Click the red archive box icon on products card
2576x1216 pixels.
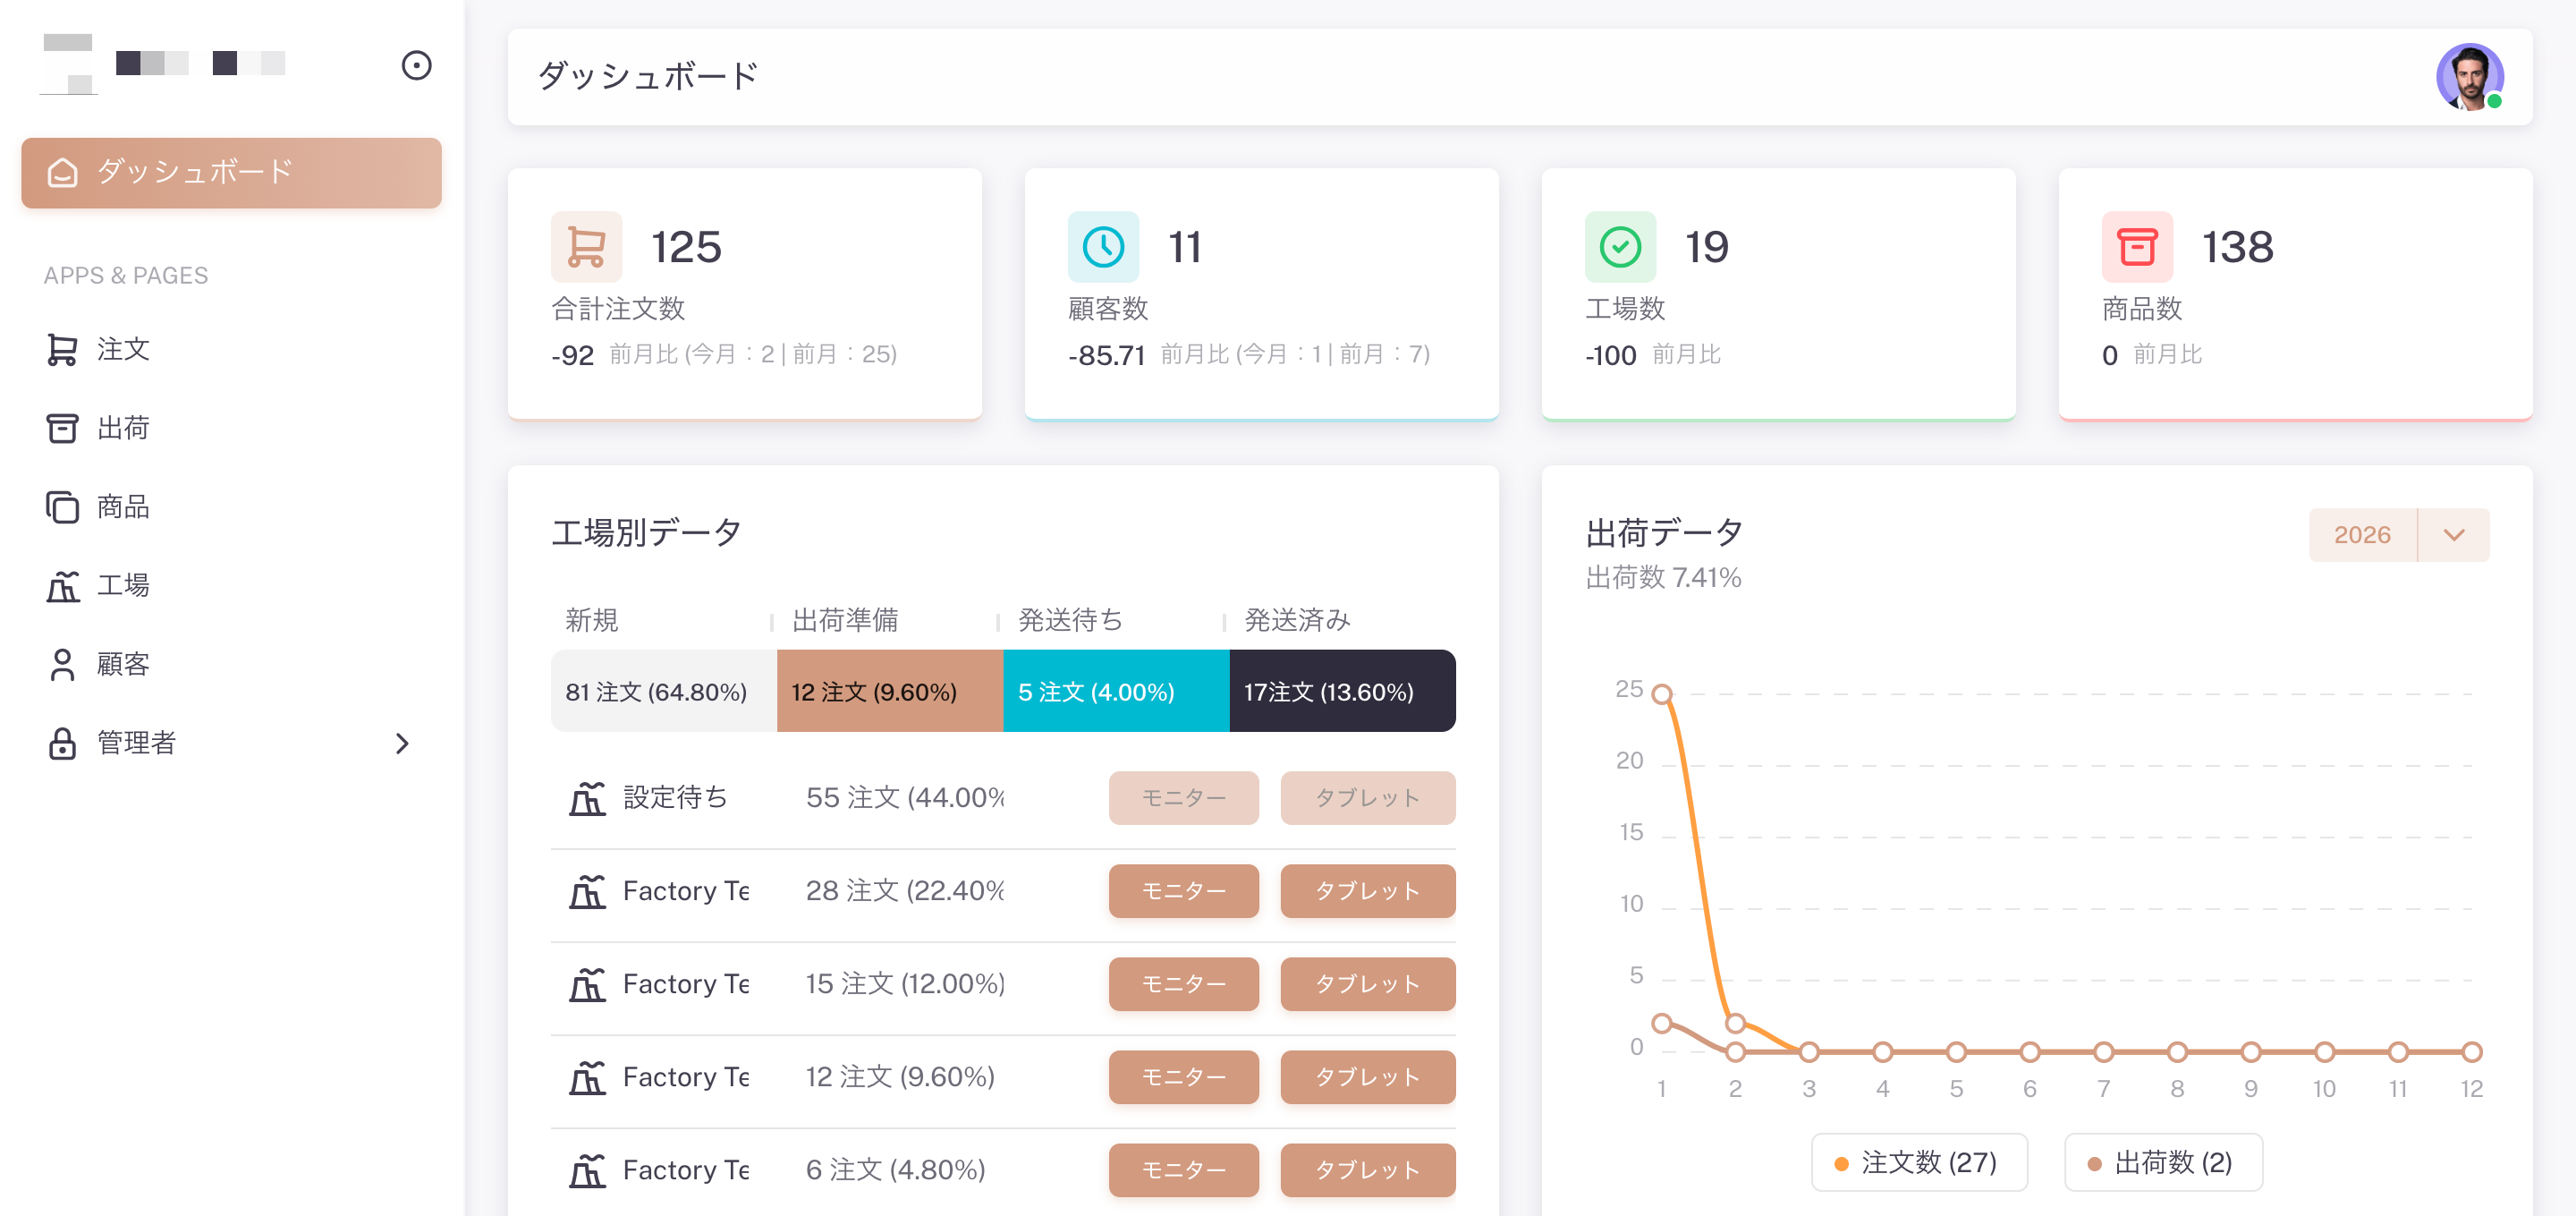[2137, 246]
